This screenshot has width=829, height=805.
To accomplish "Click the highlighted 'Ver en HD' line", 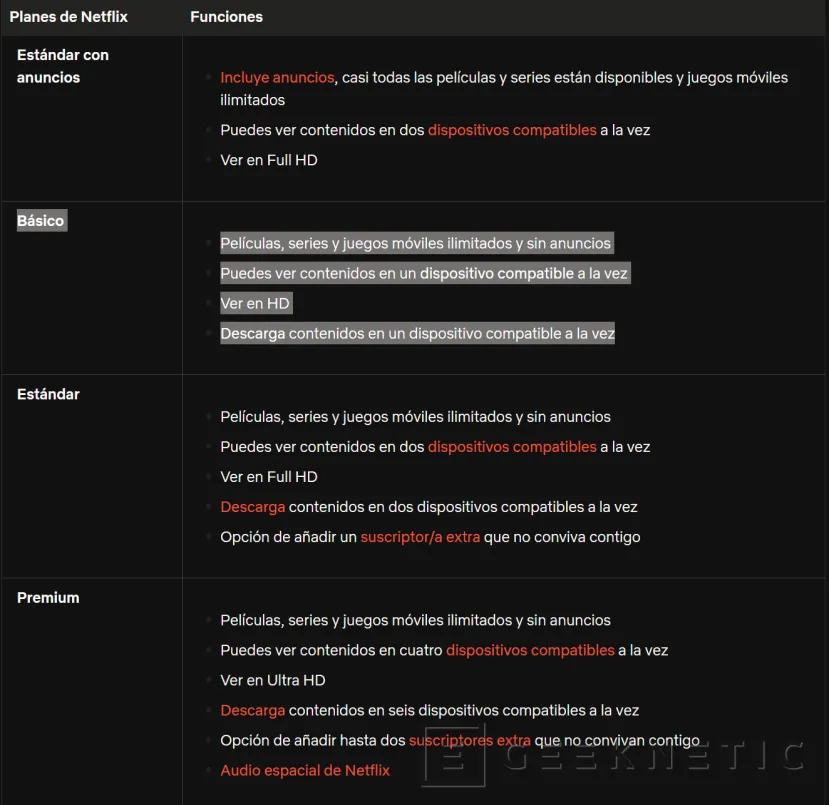I will [256, 303].
